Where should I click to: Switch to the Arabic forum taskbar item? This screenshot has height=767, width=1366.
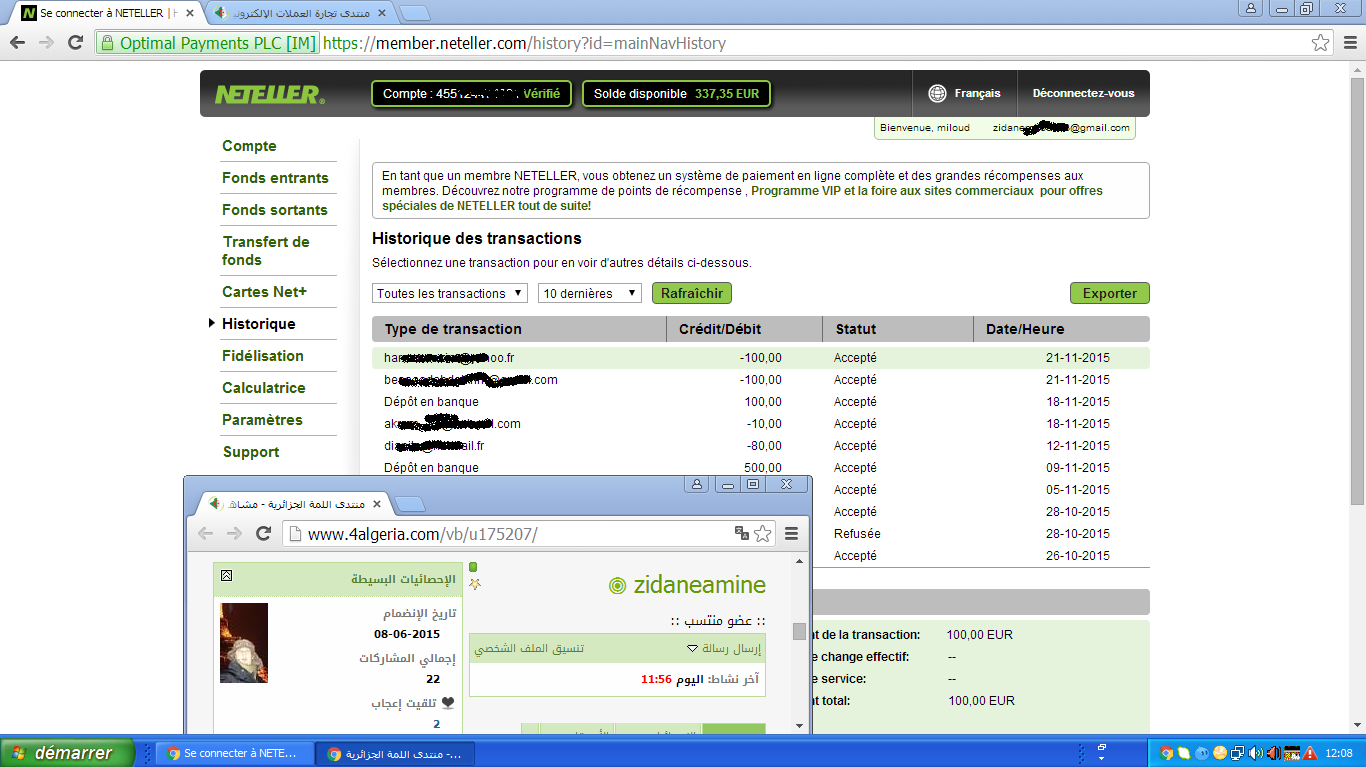point(394,753)
